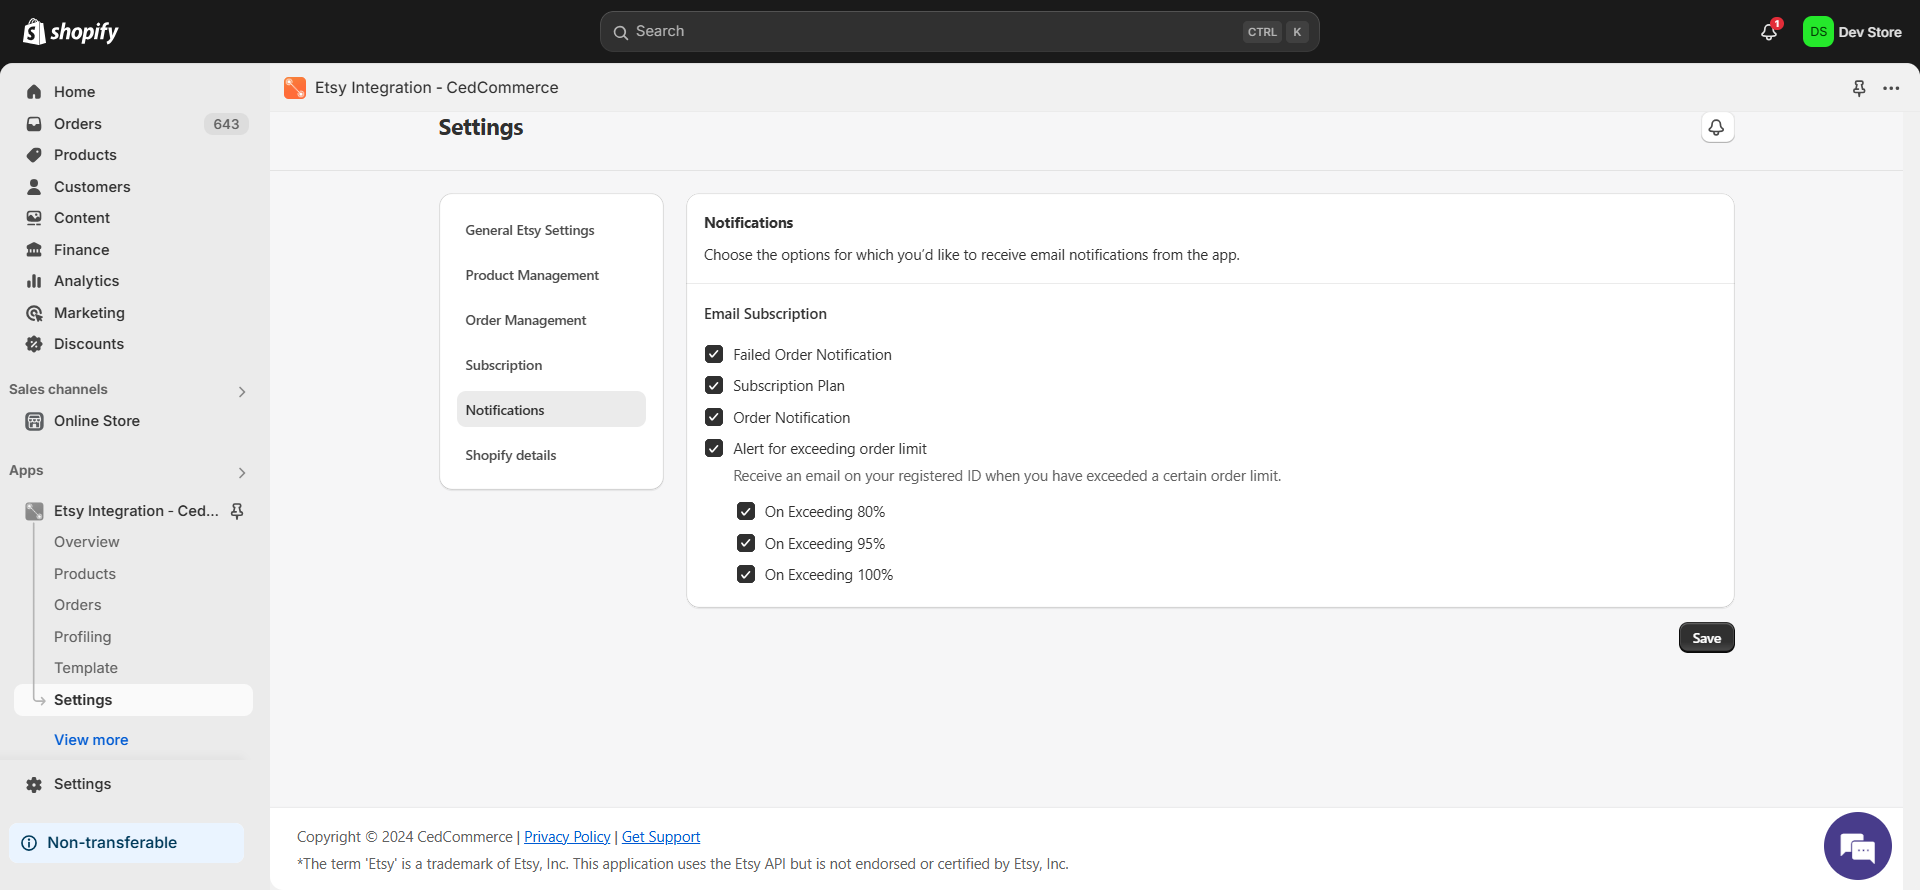Click the pin icon in app header
This screenshot has width=1920, height=890.
[x=1859, y=88]
